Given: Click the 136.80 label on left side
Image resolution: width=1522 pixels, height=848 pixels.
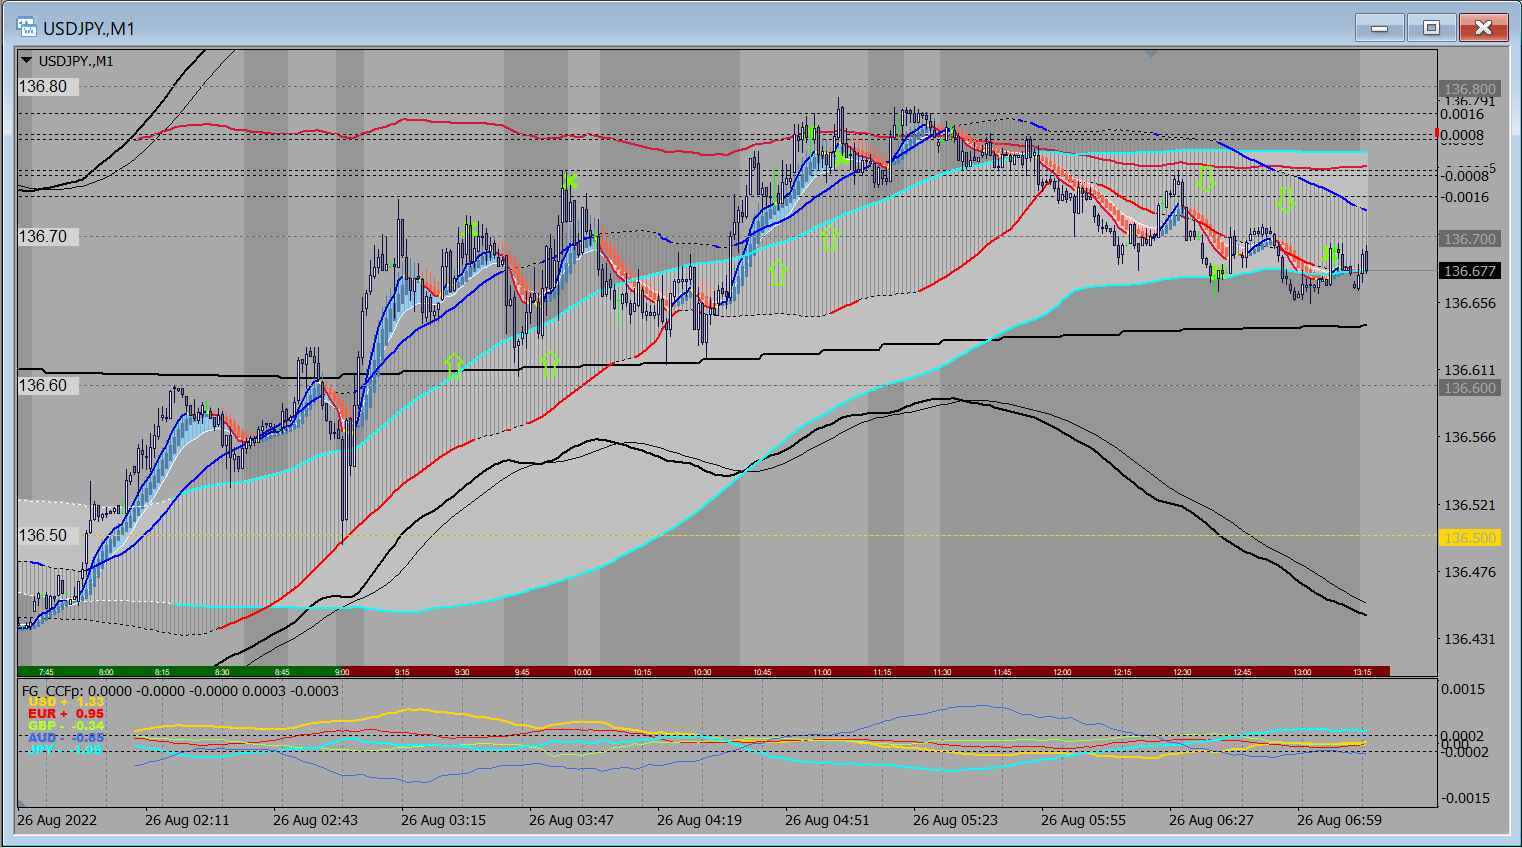Looking at the screenshot, I should 43,87.
